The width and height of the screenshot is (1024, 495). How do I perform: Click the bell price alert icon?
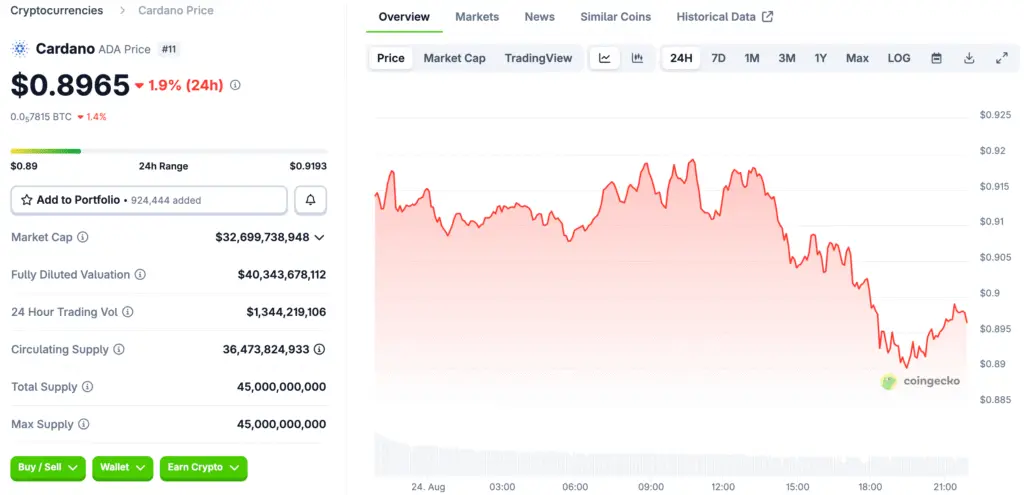311,200
